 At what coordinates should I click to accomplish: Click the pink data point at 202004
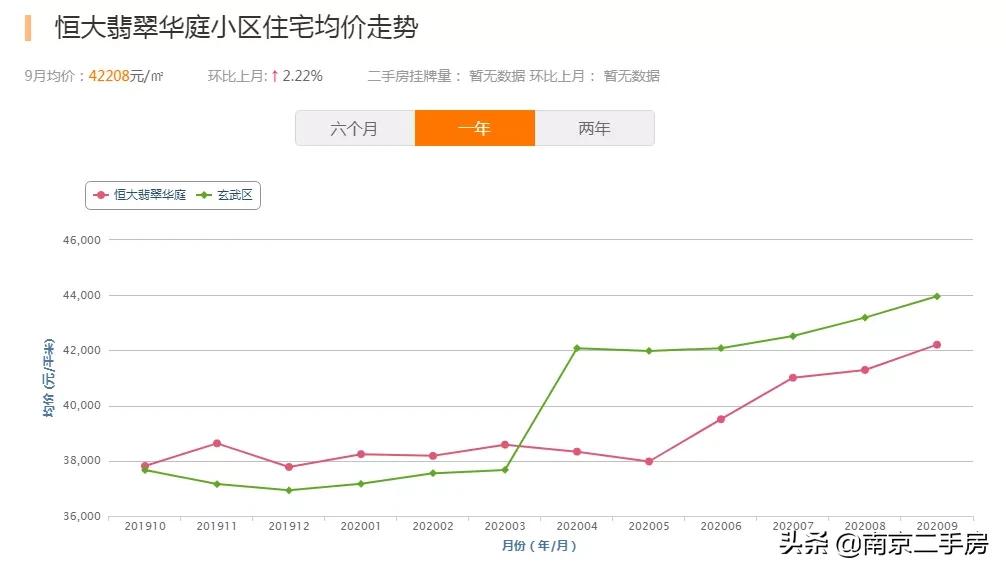click(577, 452)
